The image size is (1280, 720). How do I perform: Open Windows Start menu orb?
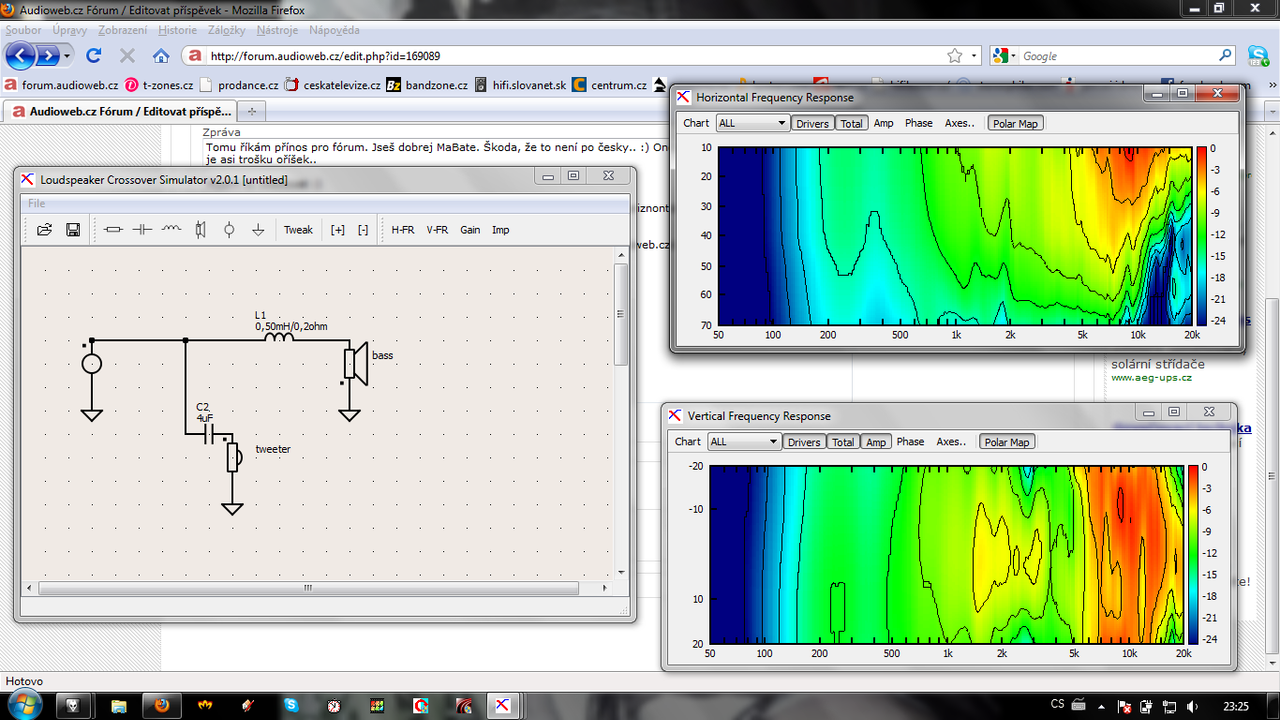pyautogui.click(x=23, y=705)
